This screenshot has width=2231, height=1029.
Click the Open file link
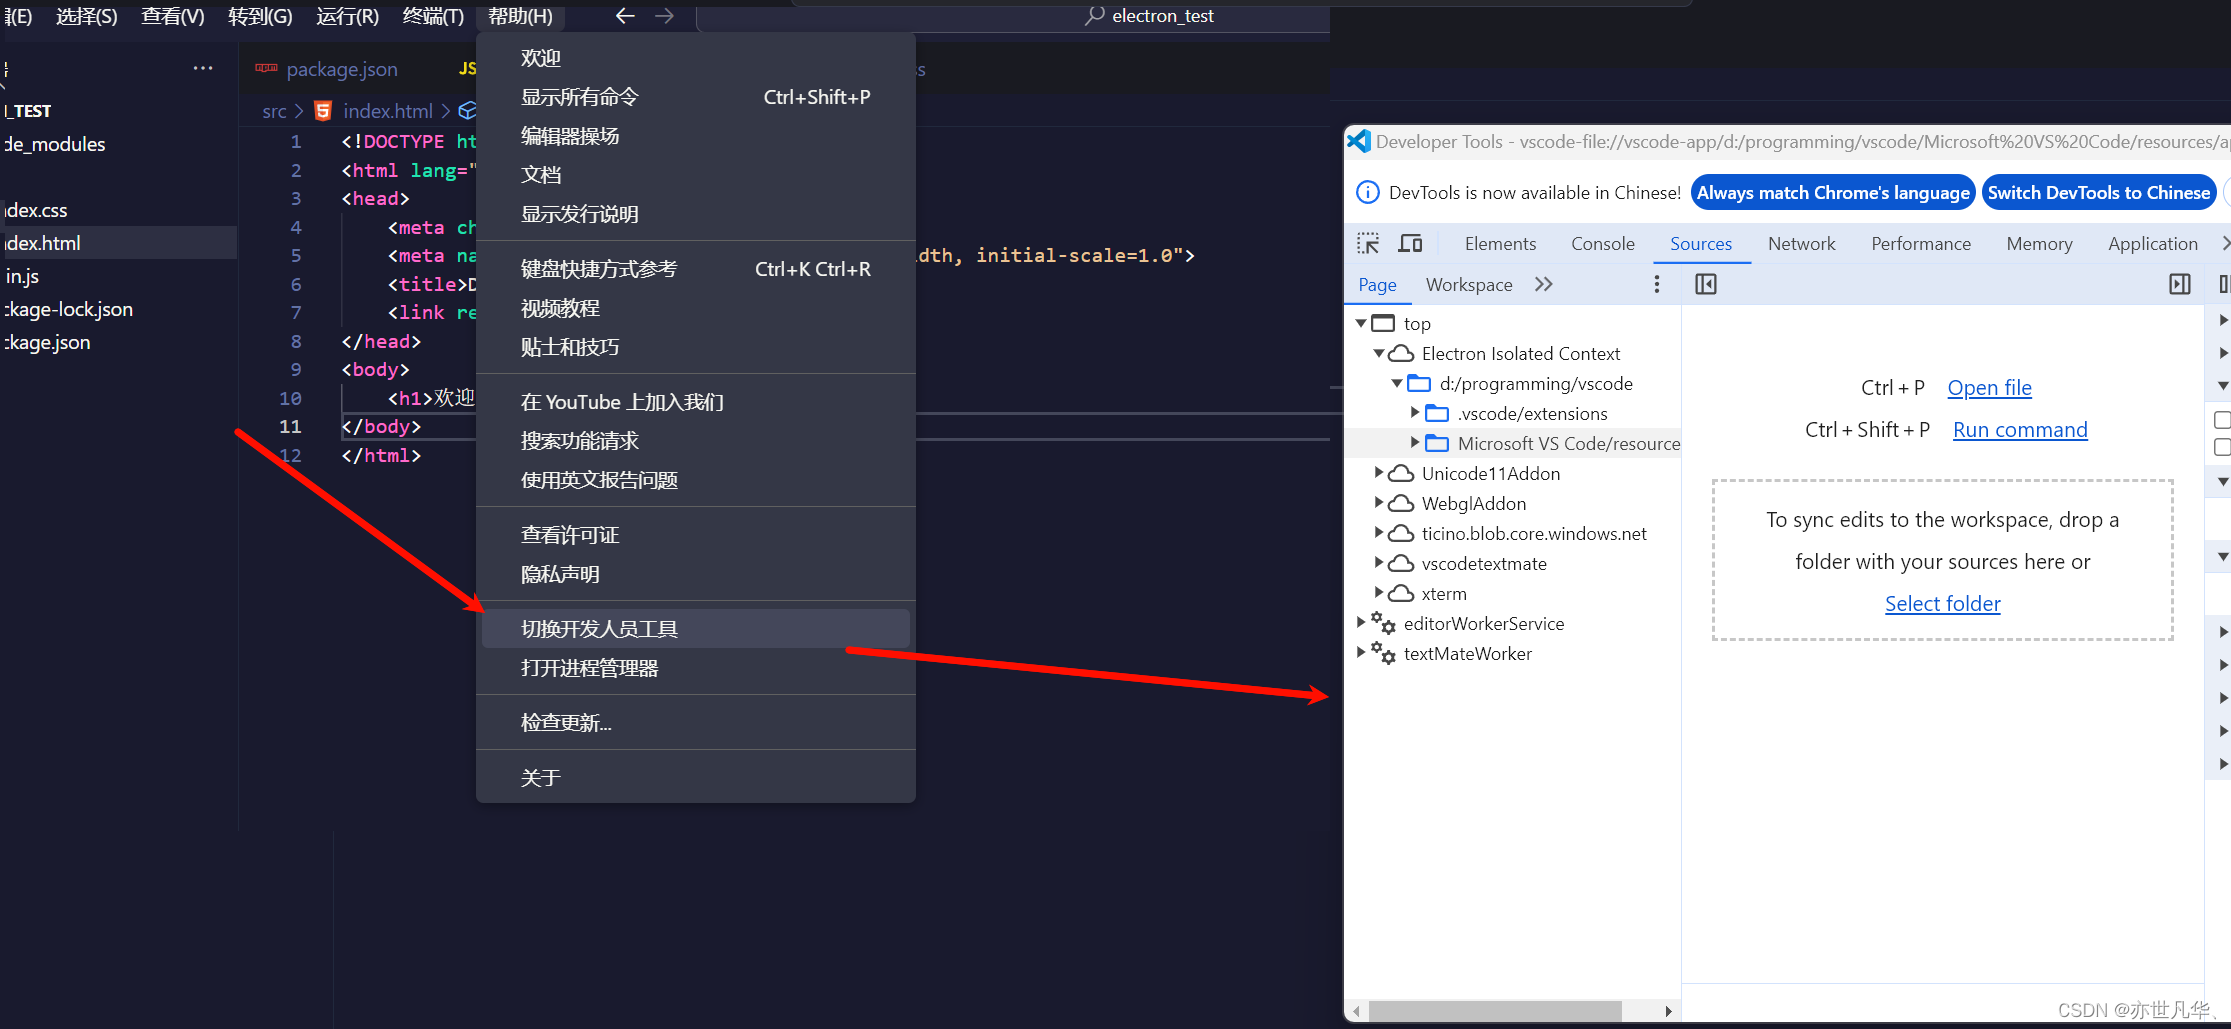tap(1989, 387)
